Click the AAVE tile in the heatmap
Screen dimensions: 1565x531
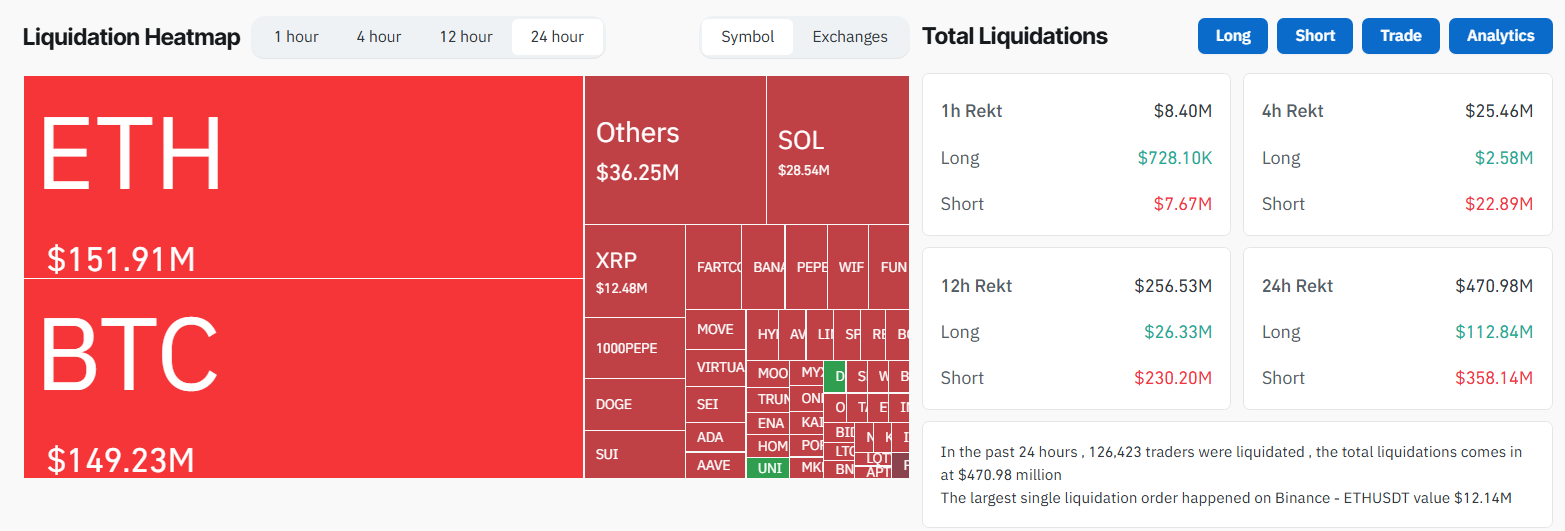[715, 465]
